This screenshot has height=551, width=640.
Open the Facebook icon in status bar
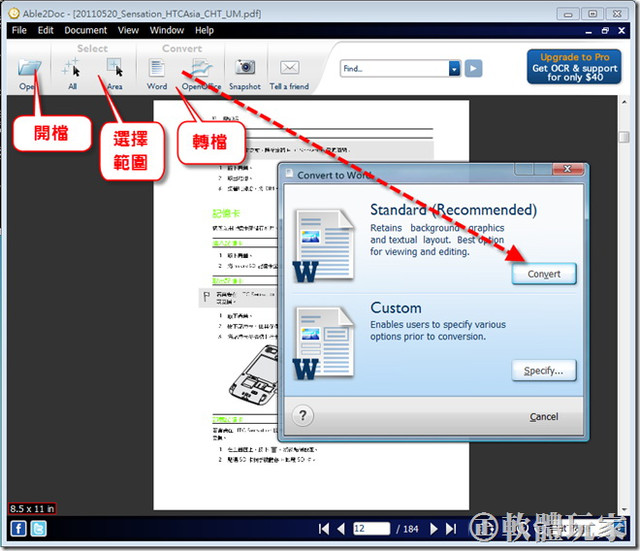(x=18, y=529)
